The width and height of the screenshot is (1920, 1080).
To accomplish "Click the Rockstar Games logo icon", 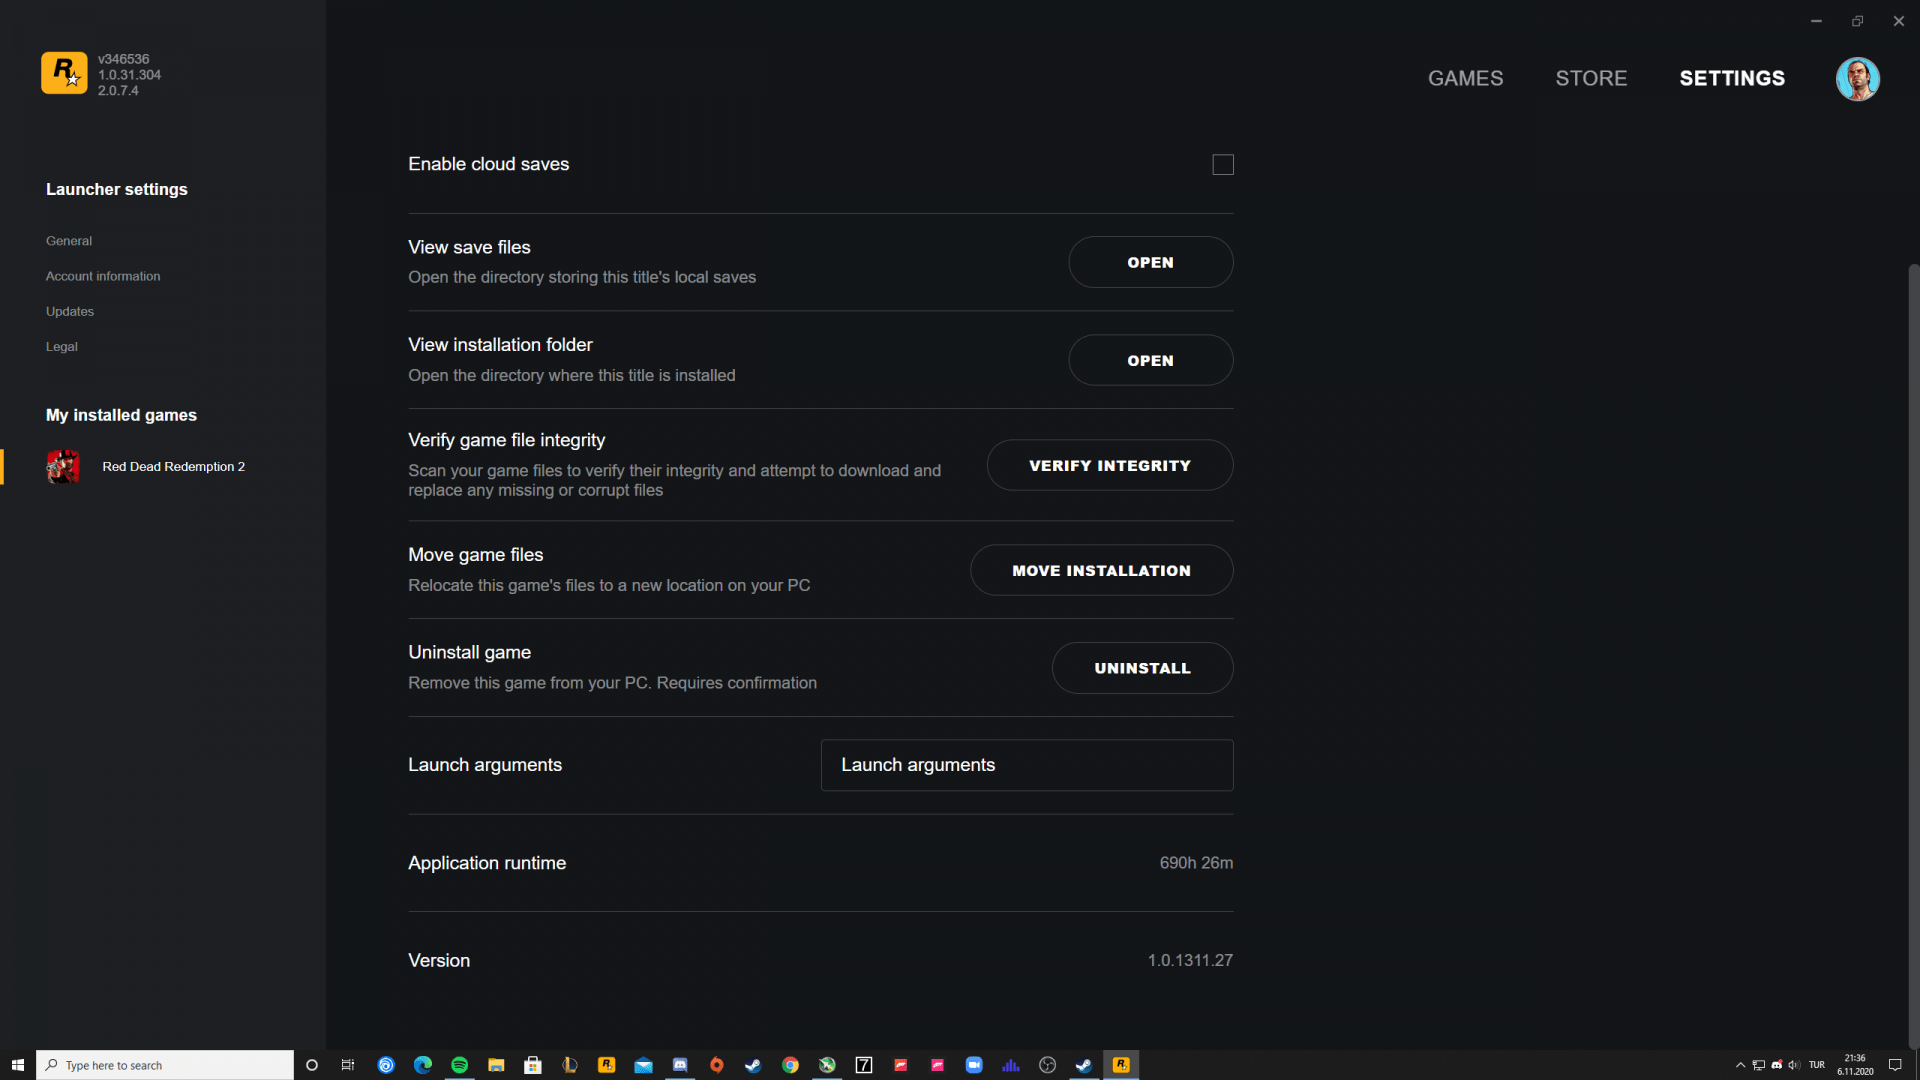I will pos(64,73).
